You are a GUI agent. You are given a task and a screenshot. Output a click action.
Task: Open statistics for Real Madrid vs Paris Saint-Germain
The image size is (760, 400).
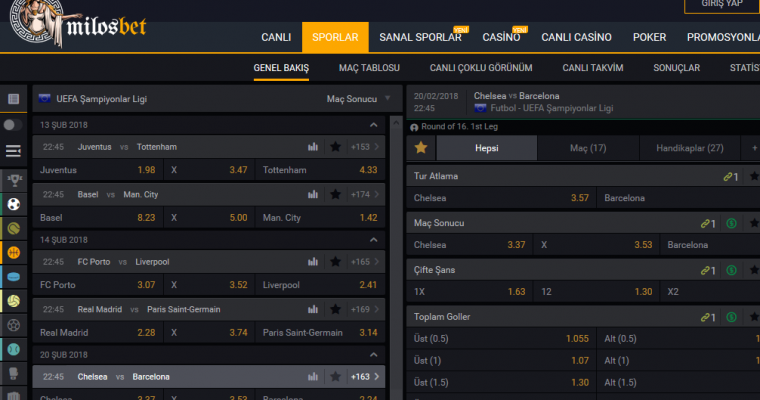[x=313, y=309]
